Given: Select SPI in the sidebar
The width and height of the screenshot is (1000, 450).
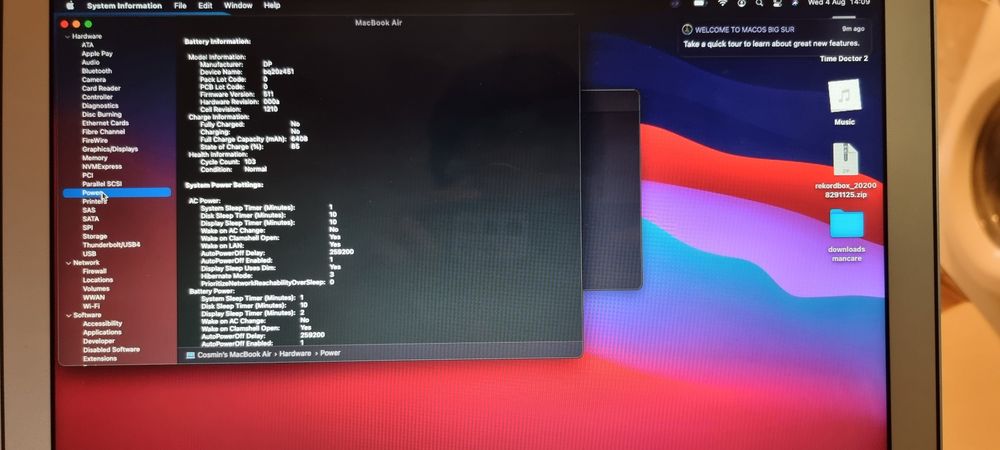Looking at the screenshot, I should coord(87,228).
